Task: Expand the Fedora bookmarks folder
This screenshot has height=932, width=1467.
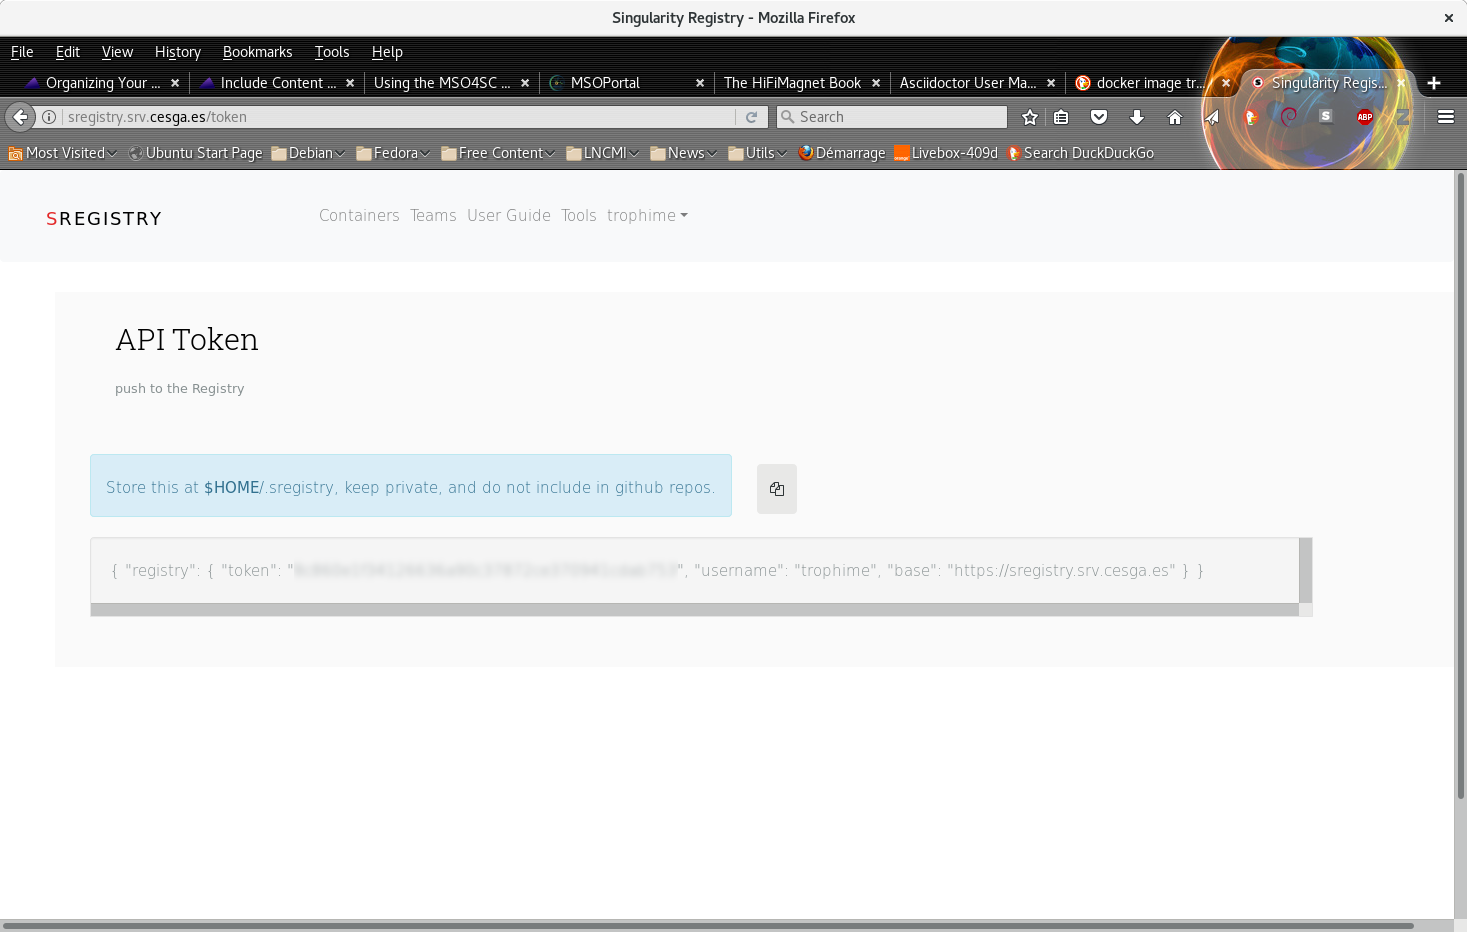Action: pyautogui.click(x=393, y=153)
